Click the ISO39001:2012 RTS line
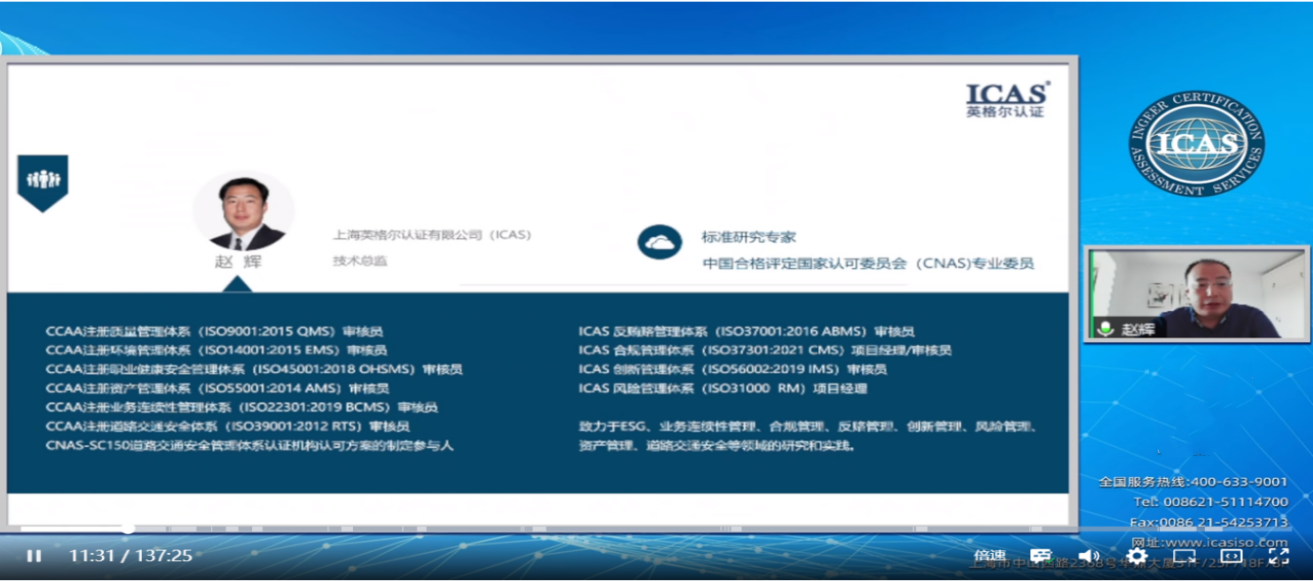The height and width of the screenshot is (581, 1313). point(228,426)
